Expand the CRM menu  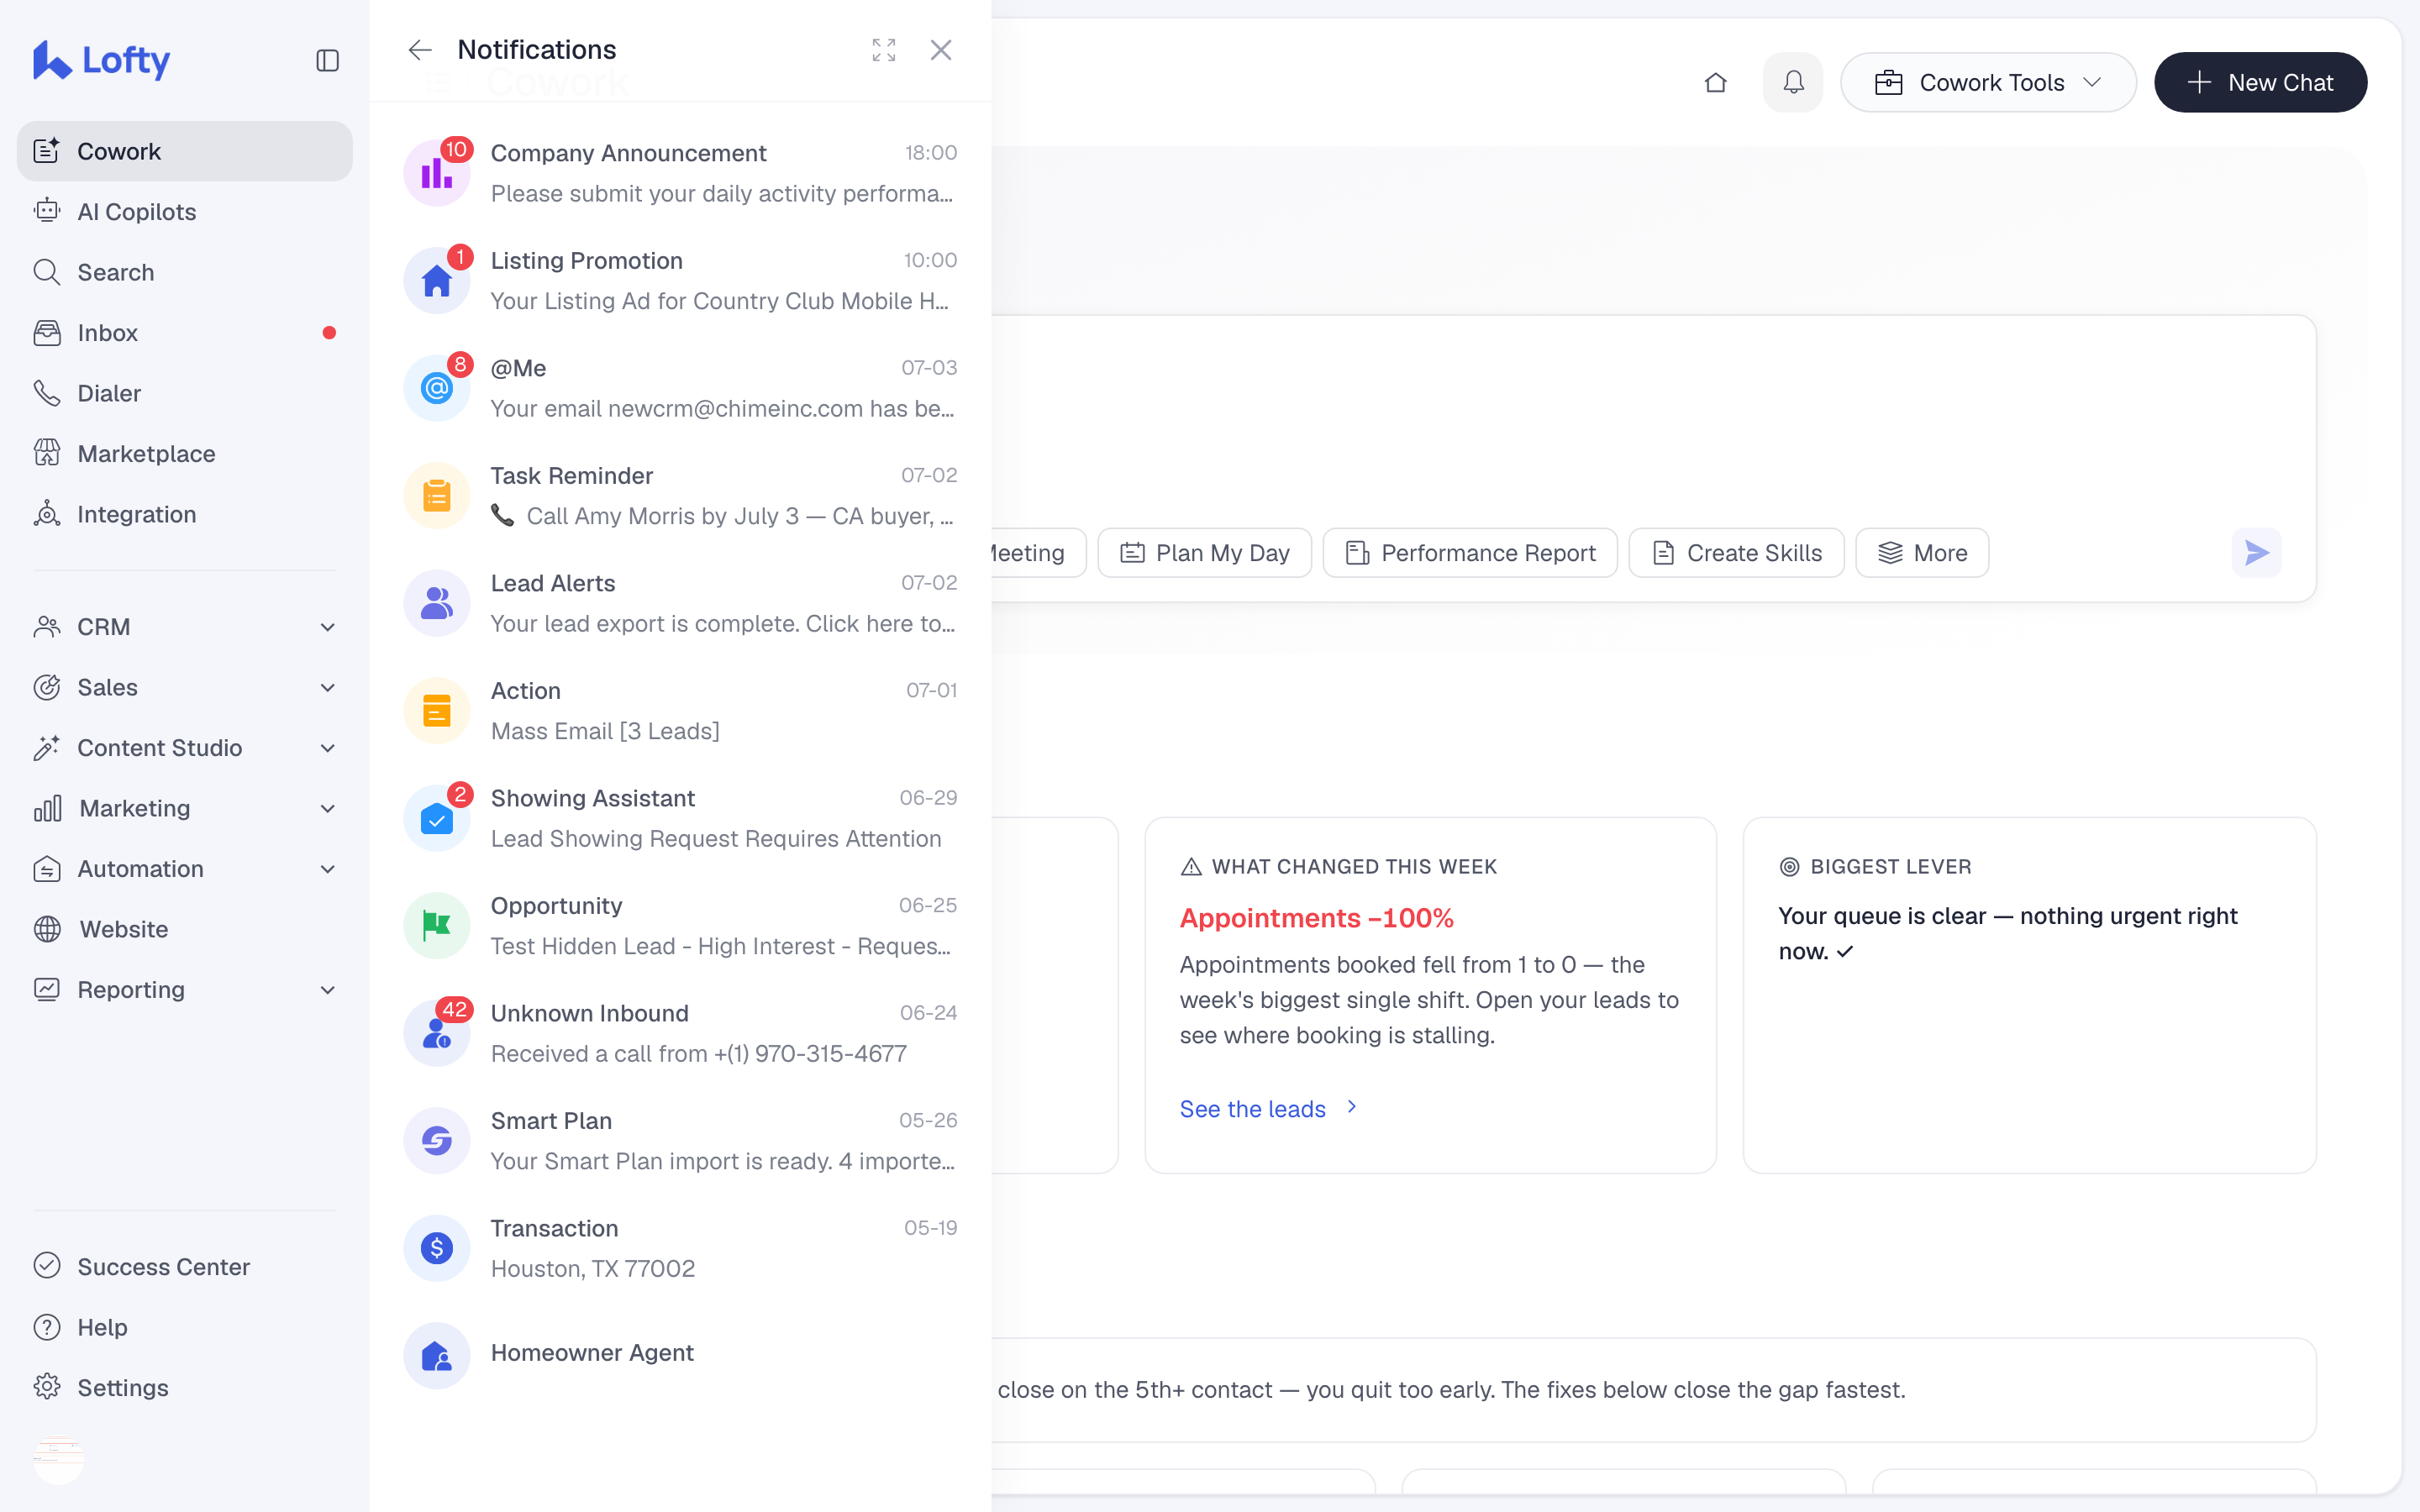185,627
